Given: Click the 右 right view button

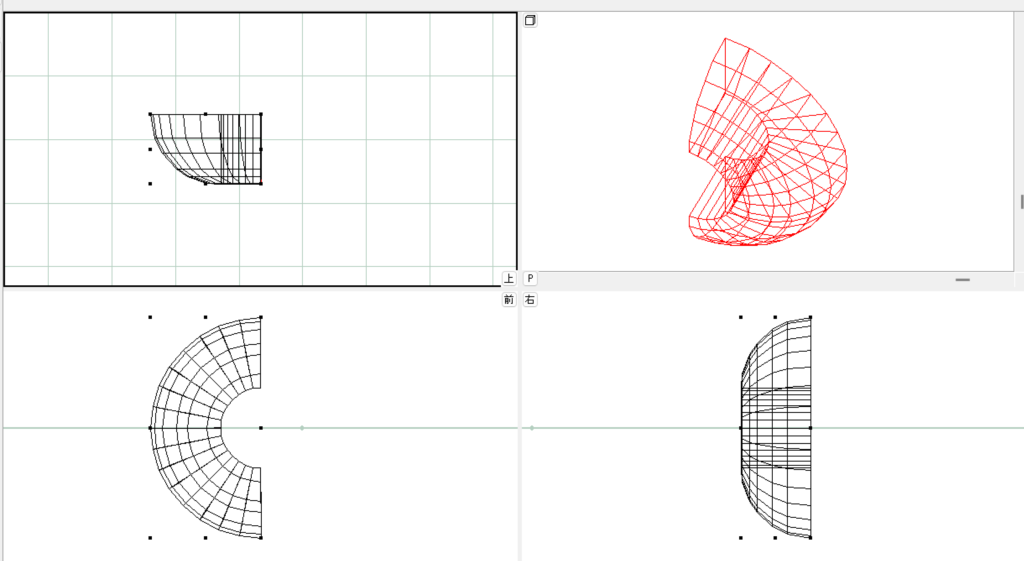Looking at the screenshot, I should pyautogui.click(x=530, y=300).
